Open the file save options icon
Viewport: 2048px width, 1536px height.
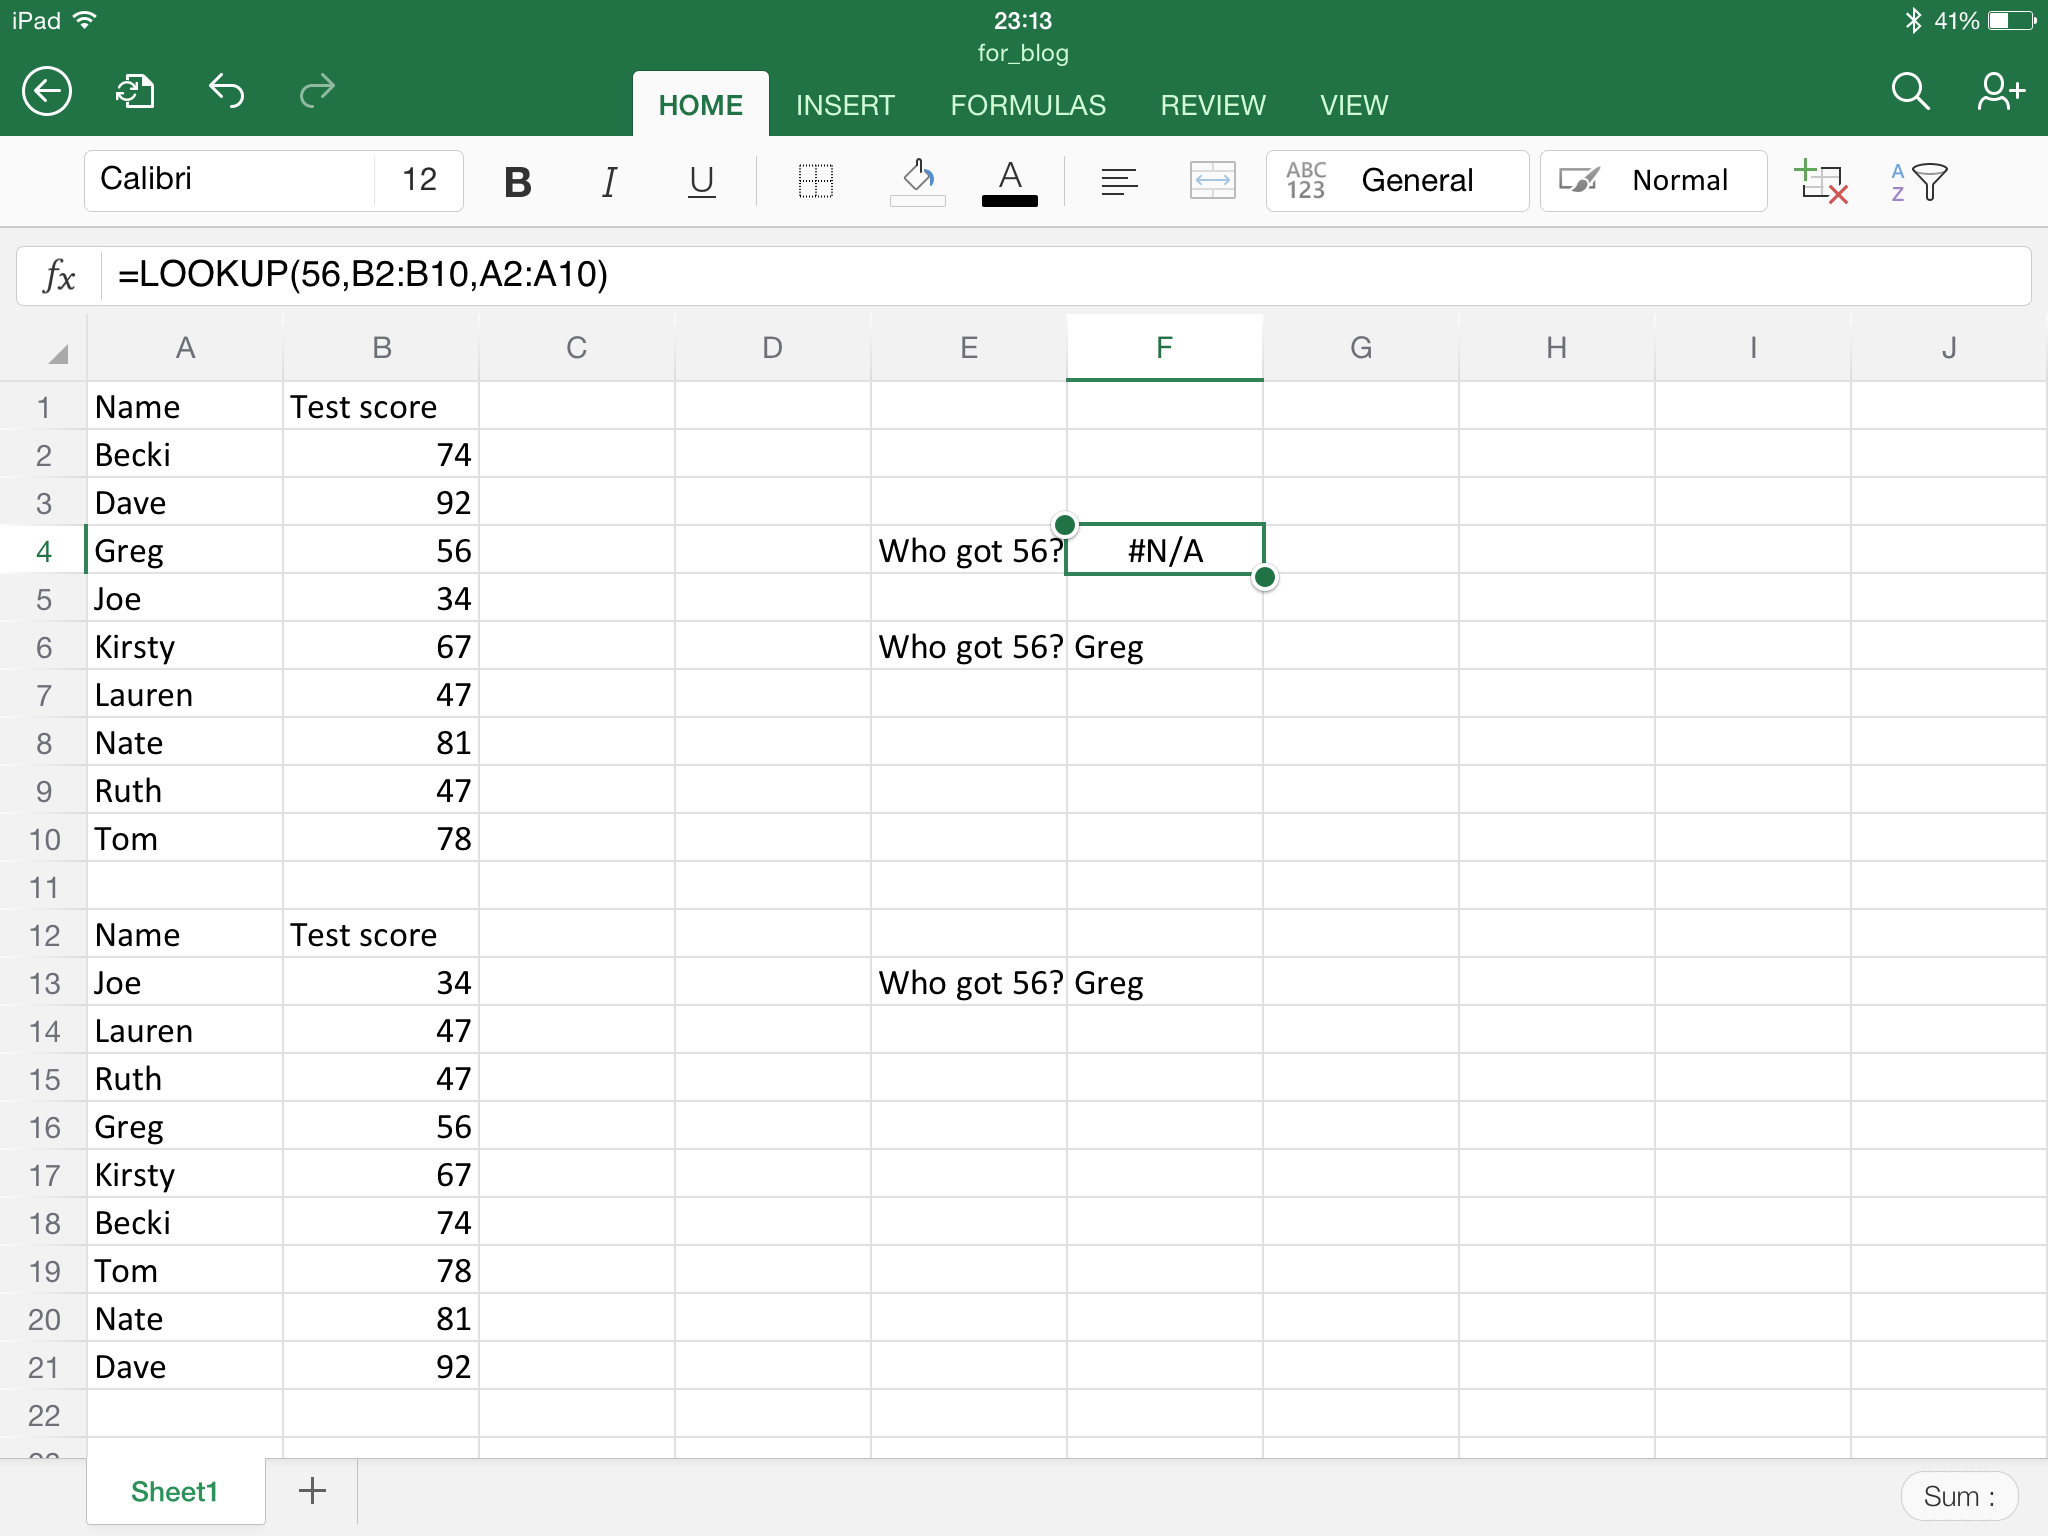(x=135, y=92)
